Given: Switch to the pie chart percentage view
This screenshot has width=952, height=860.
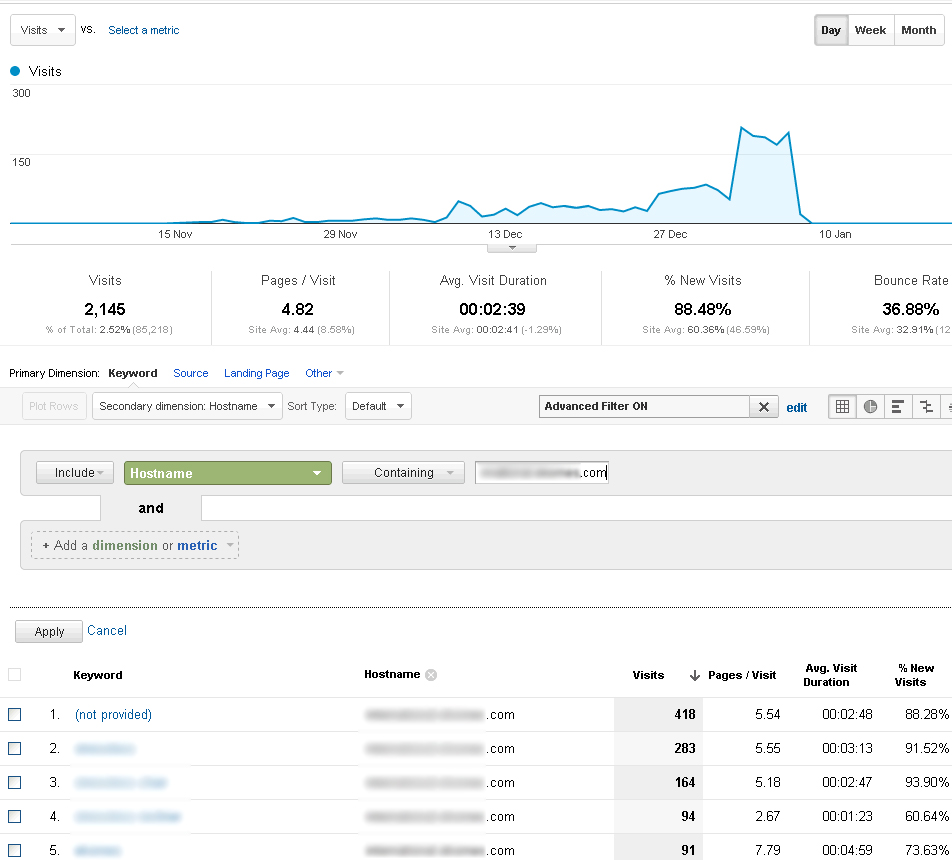Looking at the screenshot, I should [x=870, y=407].
